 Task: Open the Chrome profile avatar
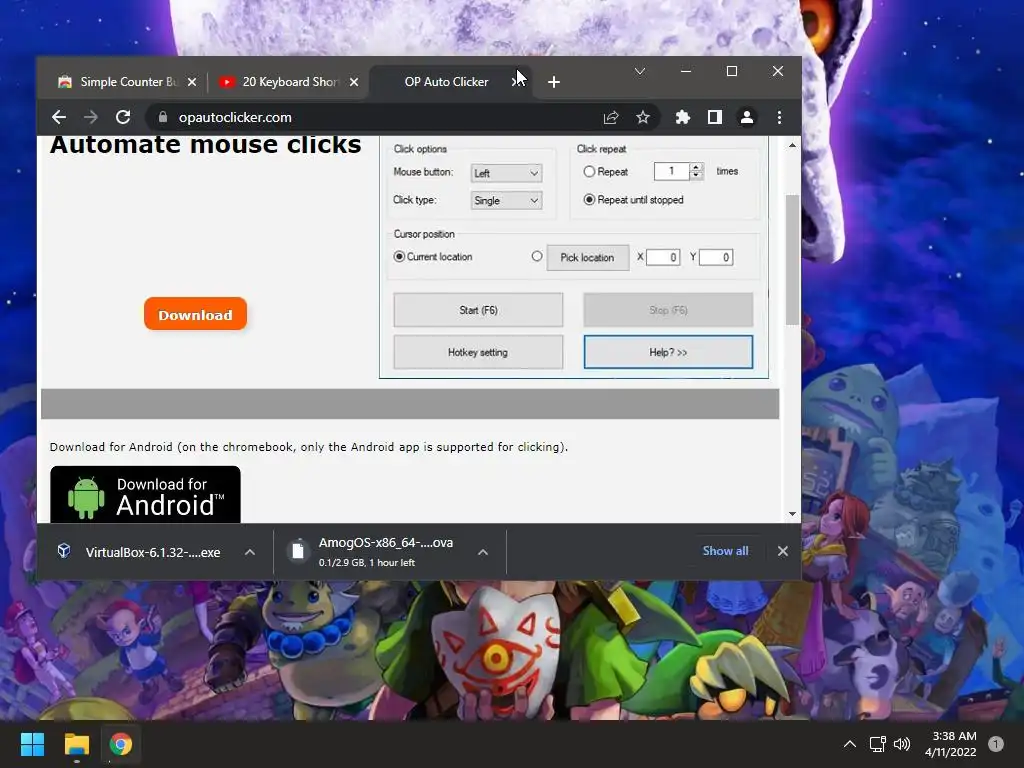pyautogui.click(x=746, y=118)
